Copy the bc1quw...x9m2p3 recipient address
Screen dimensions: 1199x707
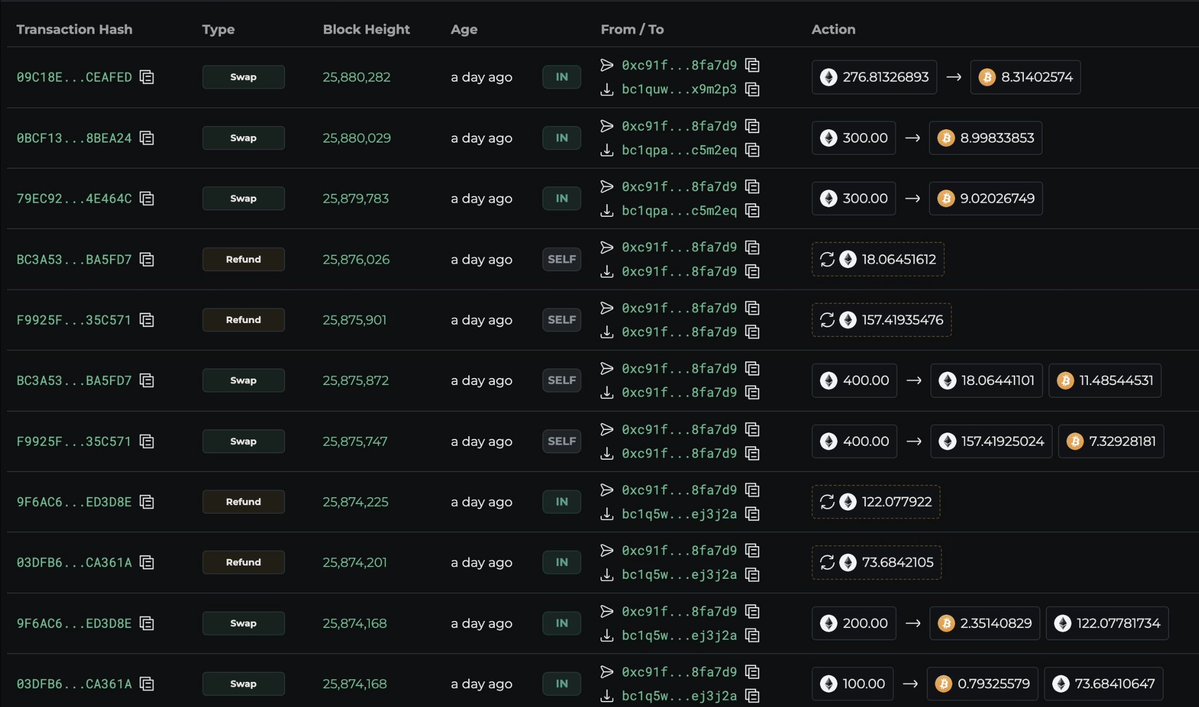click(x=752, y=90)
